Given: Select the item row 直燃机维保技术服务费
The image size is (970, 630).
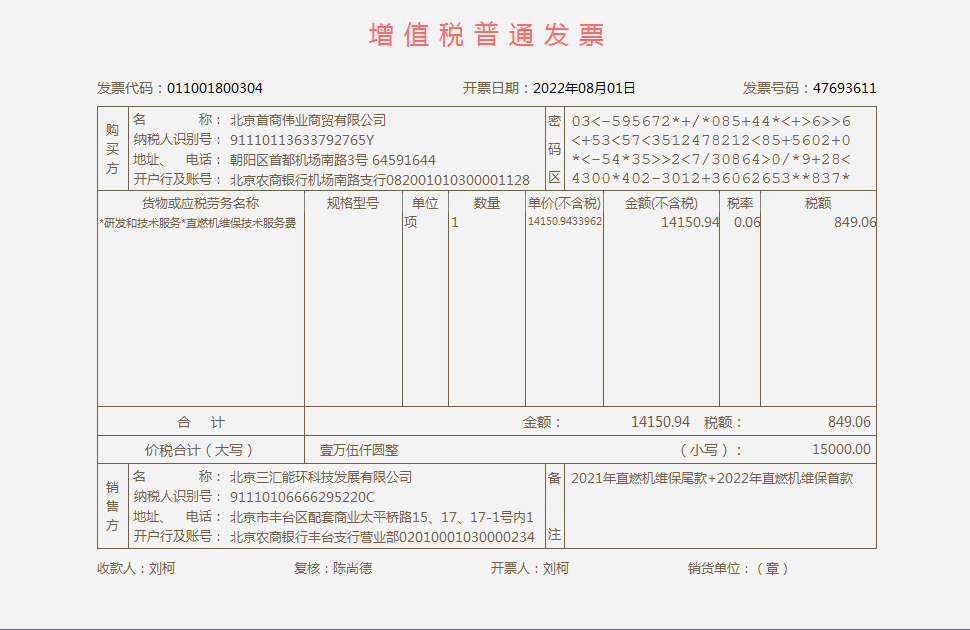Looking at the screenshot, I should (198, 223).
